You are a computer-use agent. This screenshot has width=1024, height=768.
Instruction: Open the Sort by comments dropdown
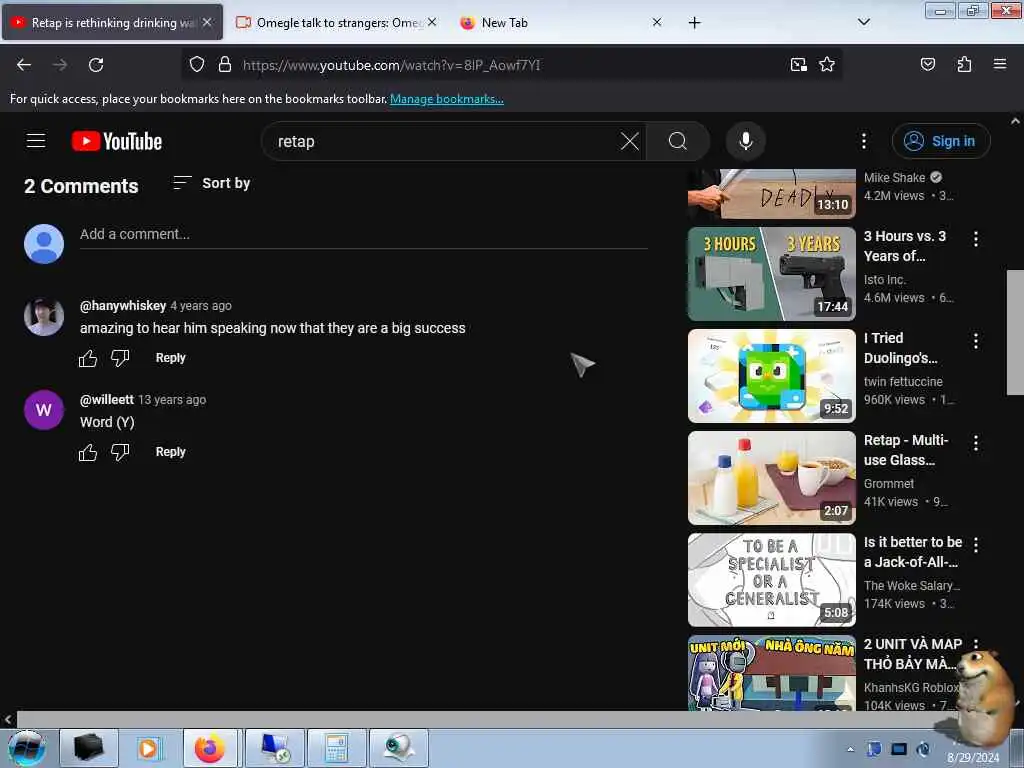[x=212, y=184]
